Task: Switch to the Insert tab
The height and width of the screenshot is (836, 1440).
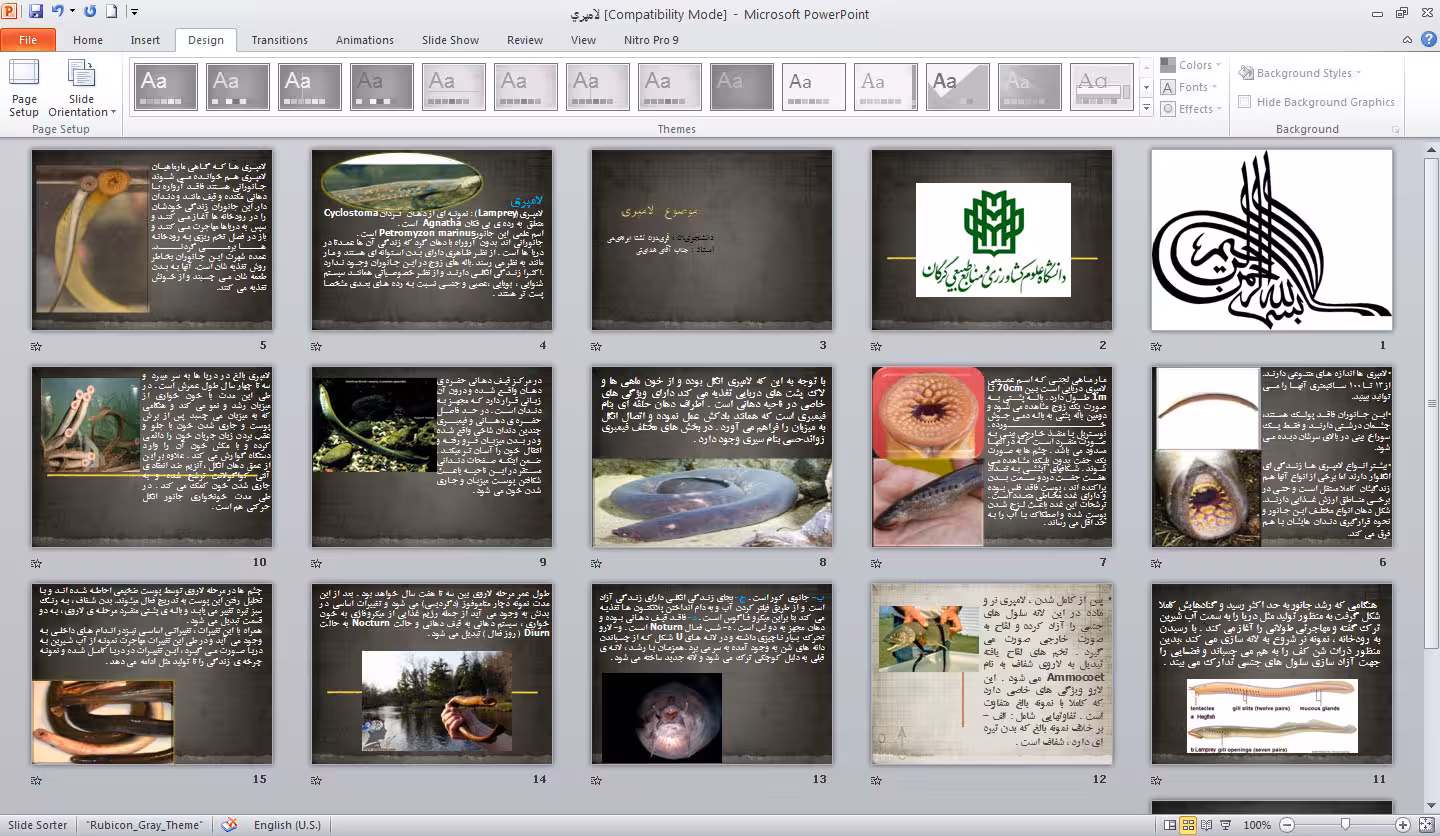Action: point(145,40)
